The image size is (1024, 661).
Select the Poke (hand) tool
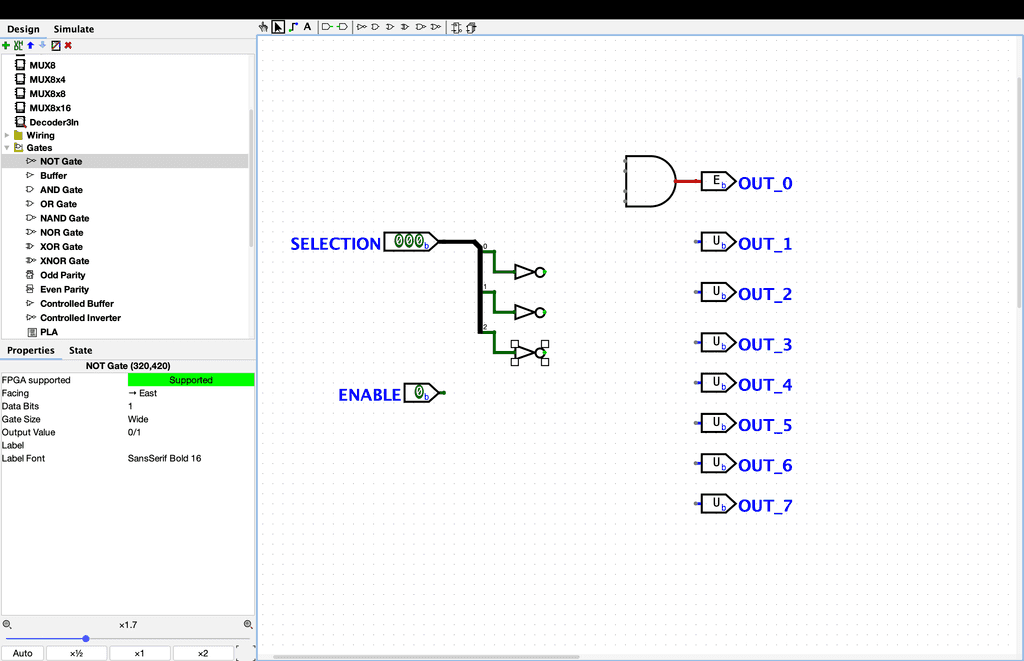click(x=264, y=27)
